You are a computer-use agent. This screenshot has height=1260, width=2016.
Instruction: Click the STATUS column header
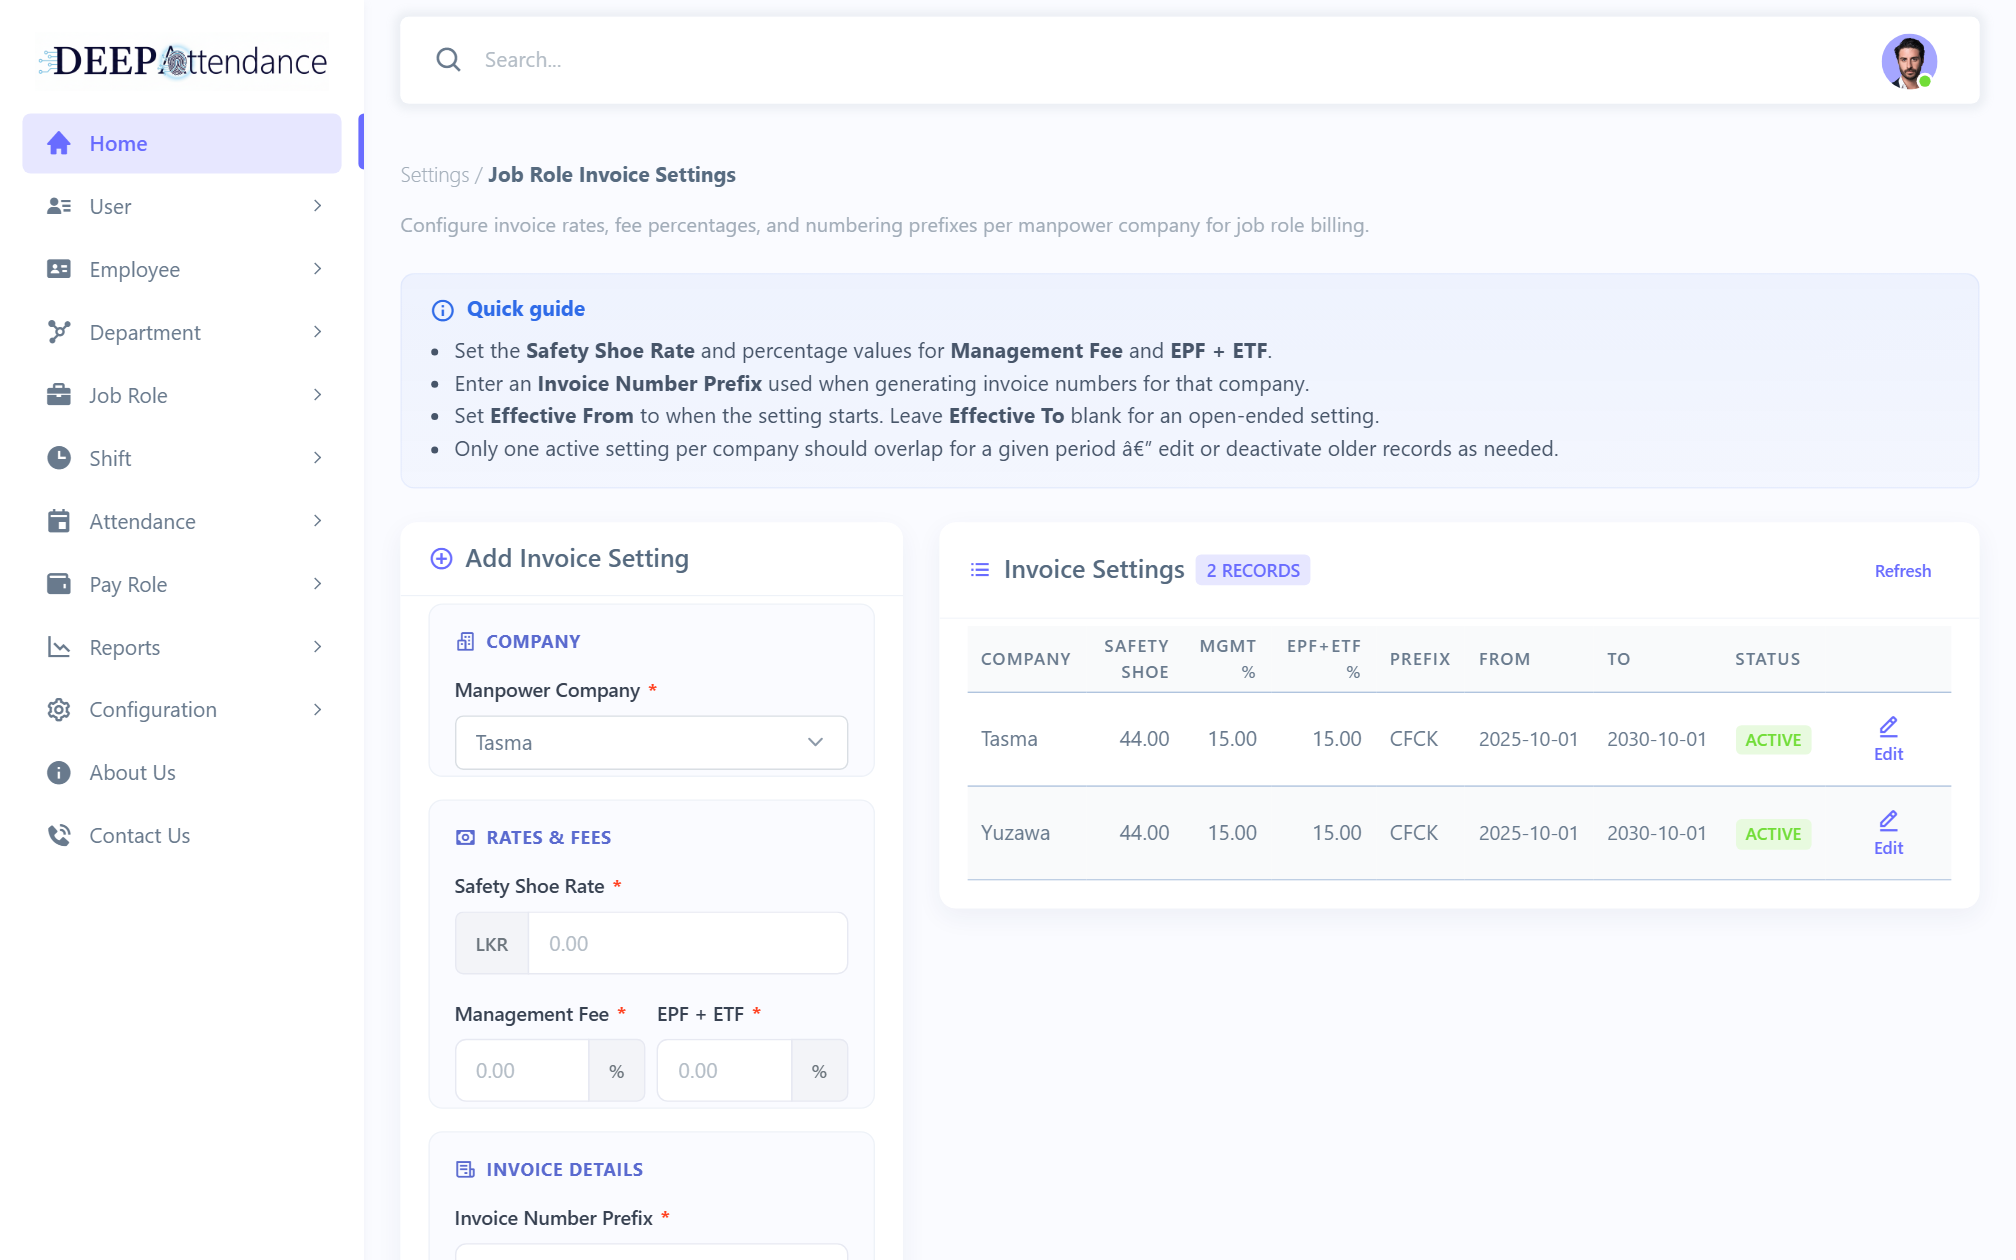pyautogui.click(x=1767, y=659)
